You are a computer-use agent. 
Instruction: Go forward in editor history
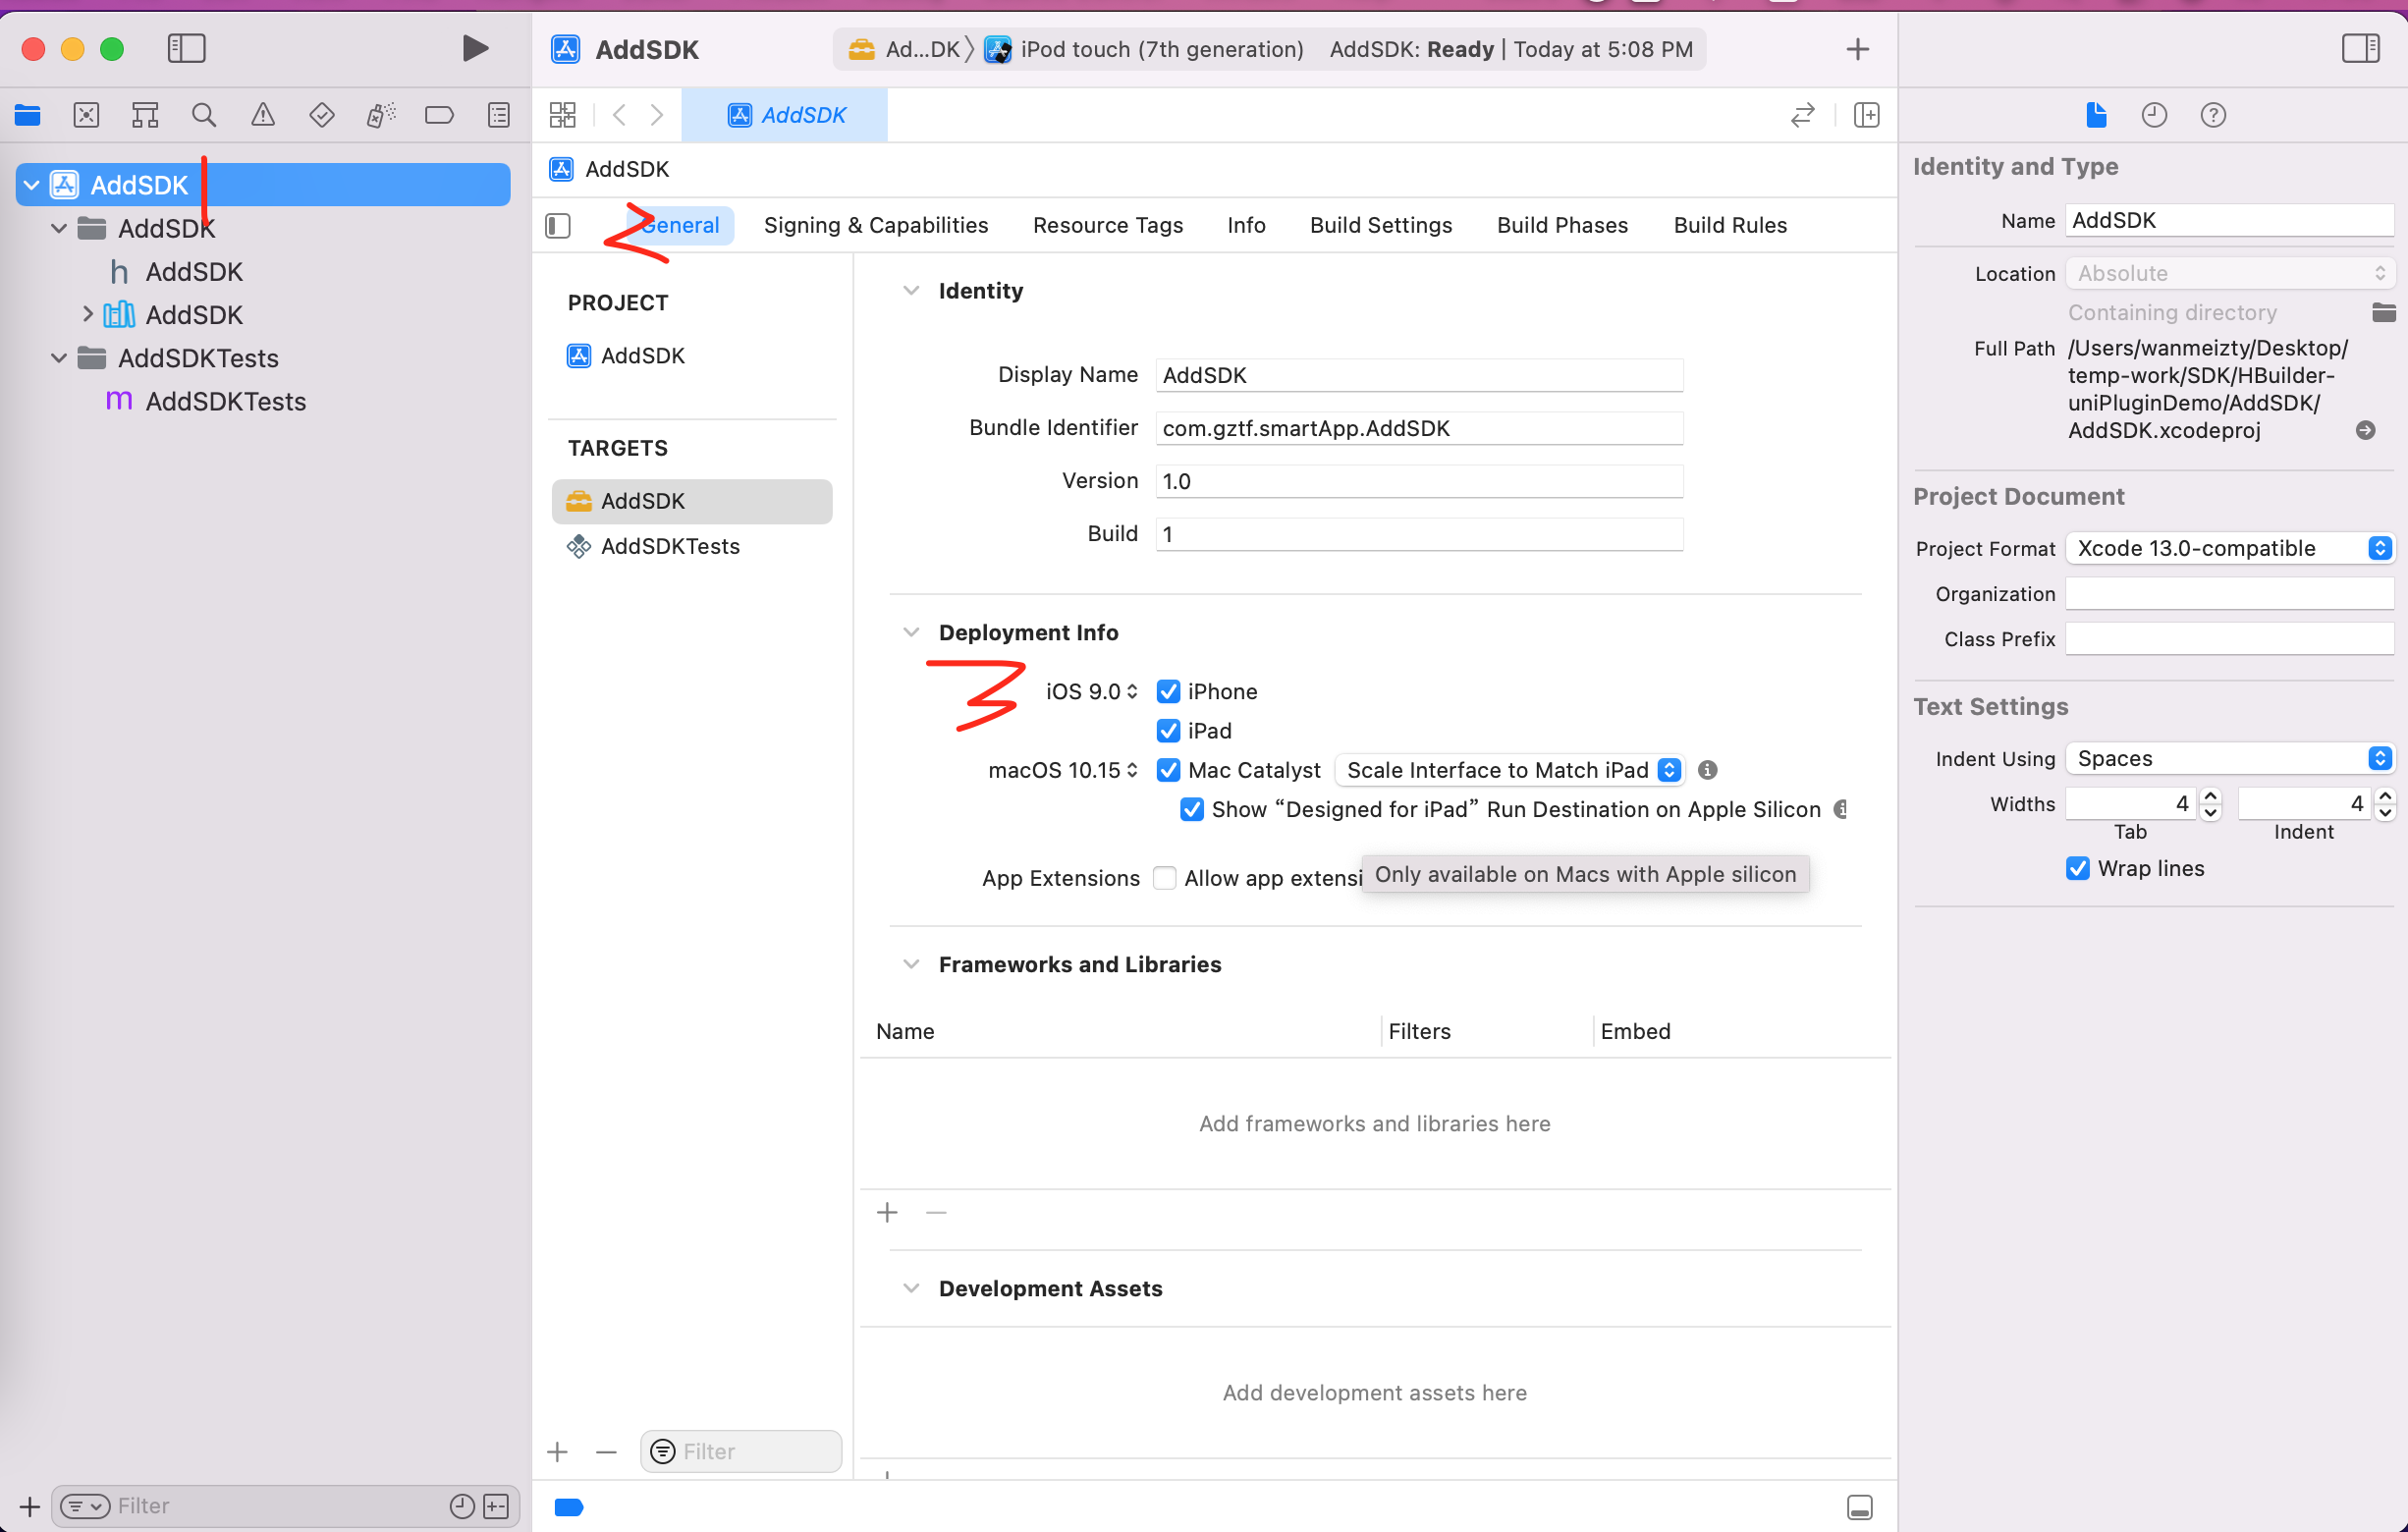[x=657, y=115]
